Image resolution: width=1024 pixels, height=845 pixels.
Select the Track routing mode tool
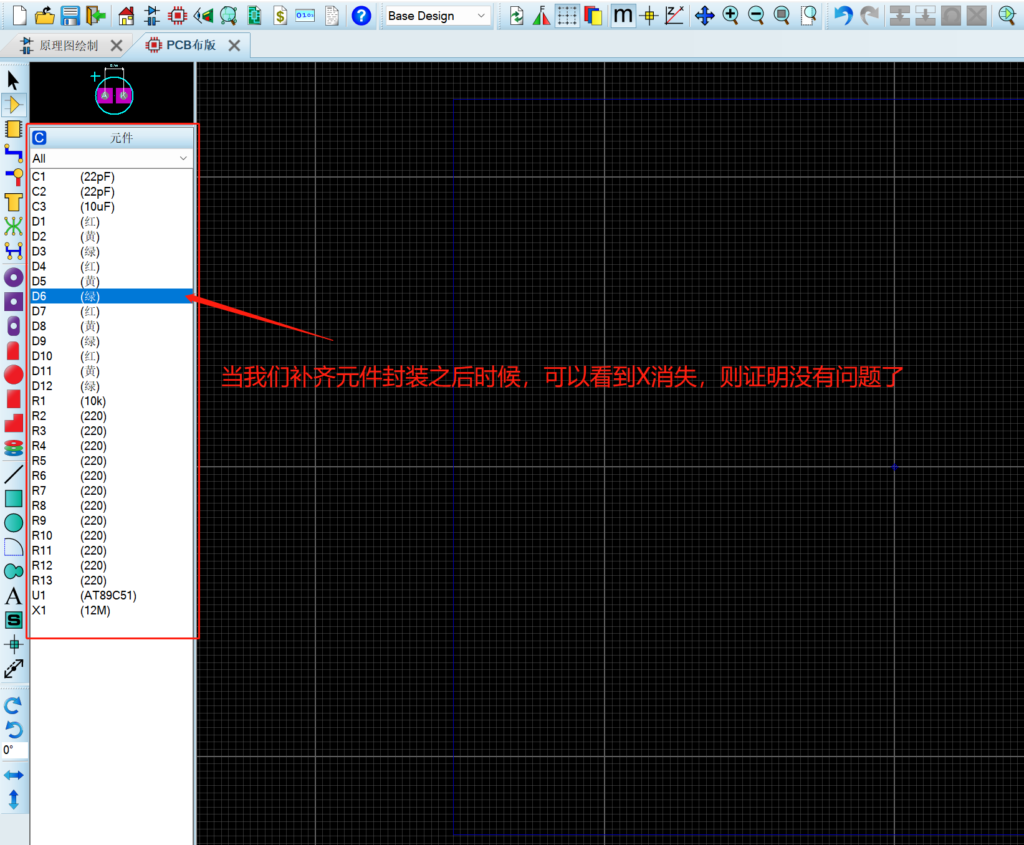click(13, 152)
